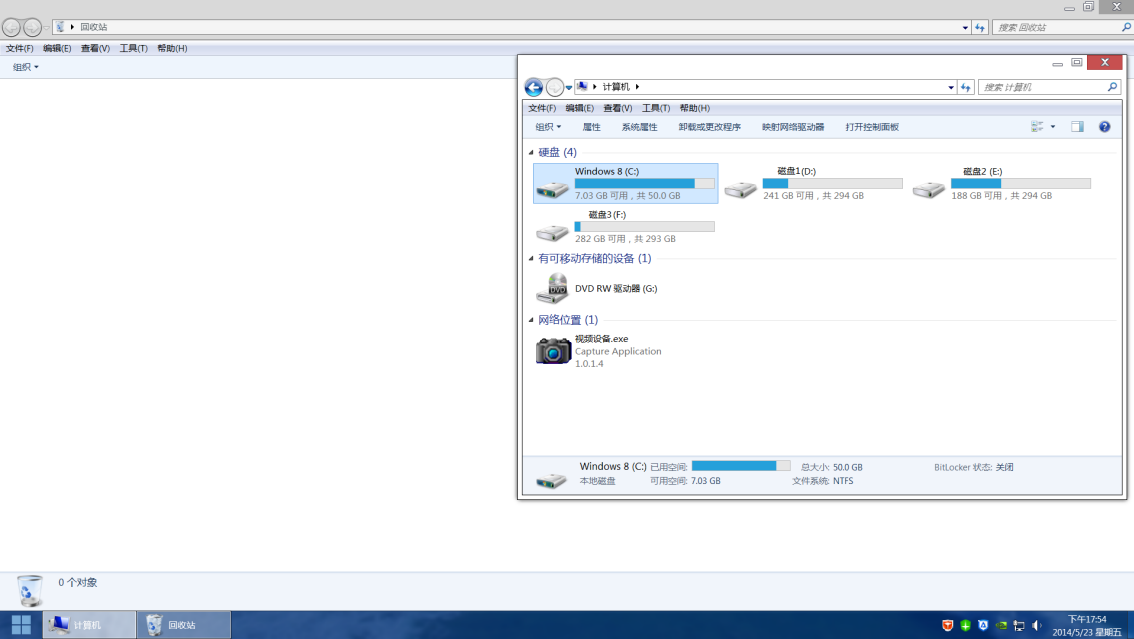
Task: Click the 磁盘1 (D:) usage bar
Action: (832, 184)
